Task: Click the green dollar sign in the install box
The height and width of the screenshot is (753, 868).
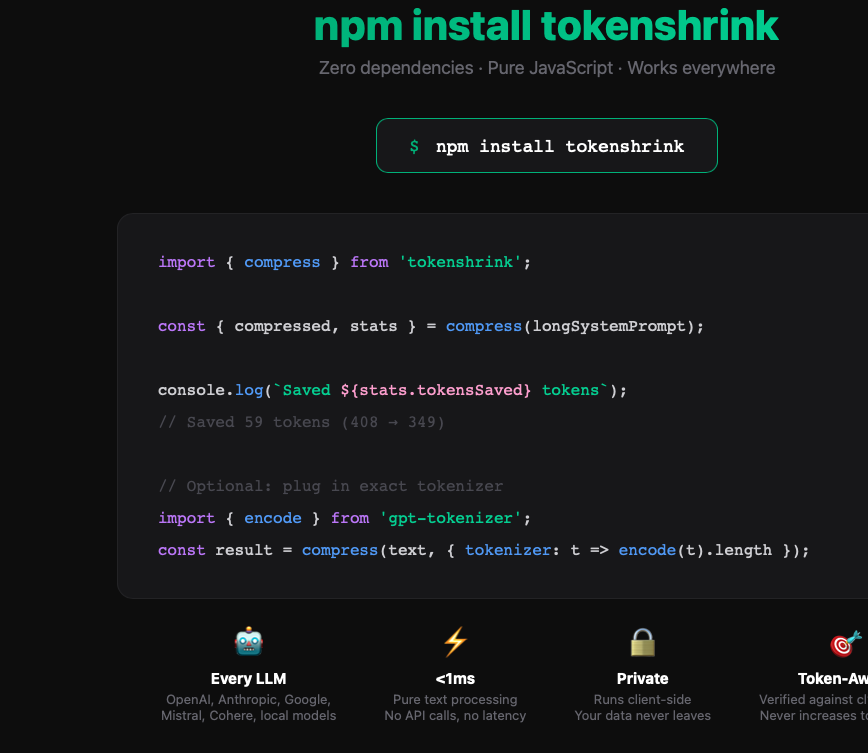Action: 413,145
